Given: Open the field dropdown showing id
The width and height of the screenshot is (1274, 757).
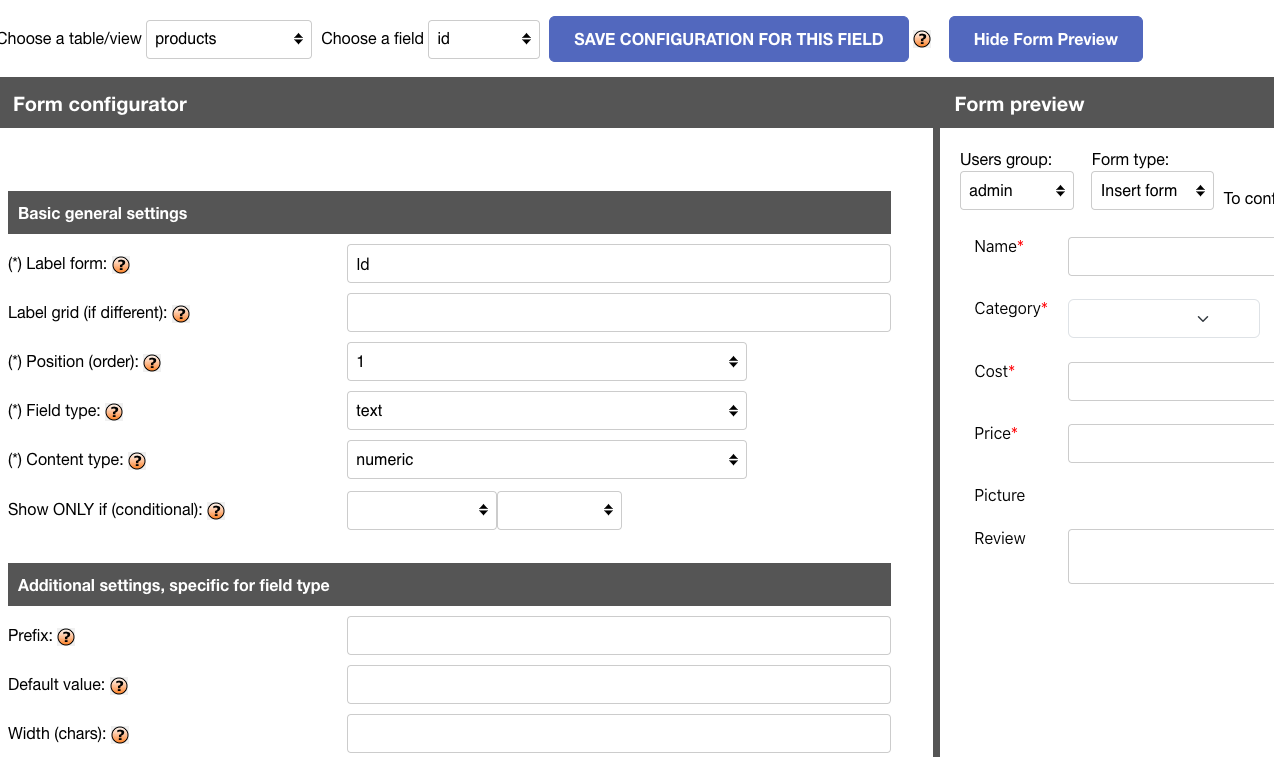Looking at the screenshot, I should tap(484, 39).
